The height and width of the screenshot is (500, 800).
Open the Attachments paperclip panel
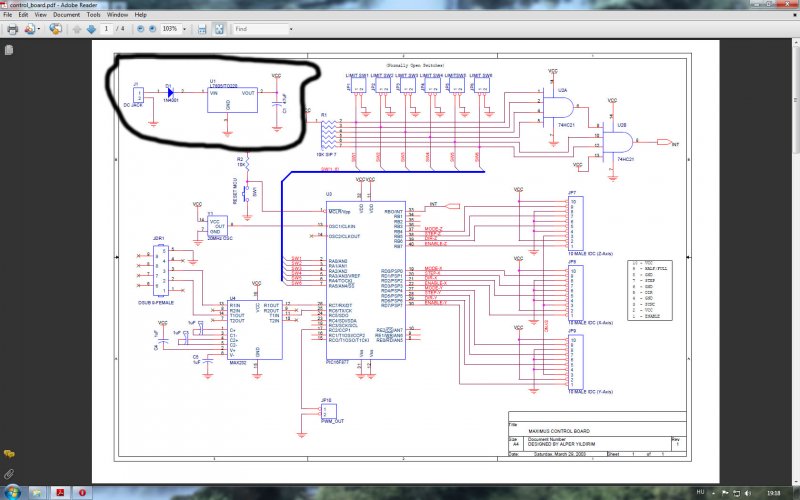(9, 474)
